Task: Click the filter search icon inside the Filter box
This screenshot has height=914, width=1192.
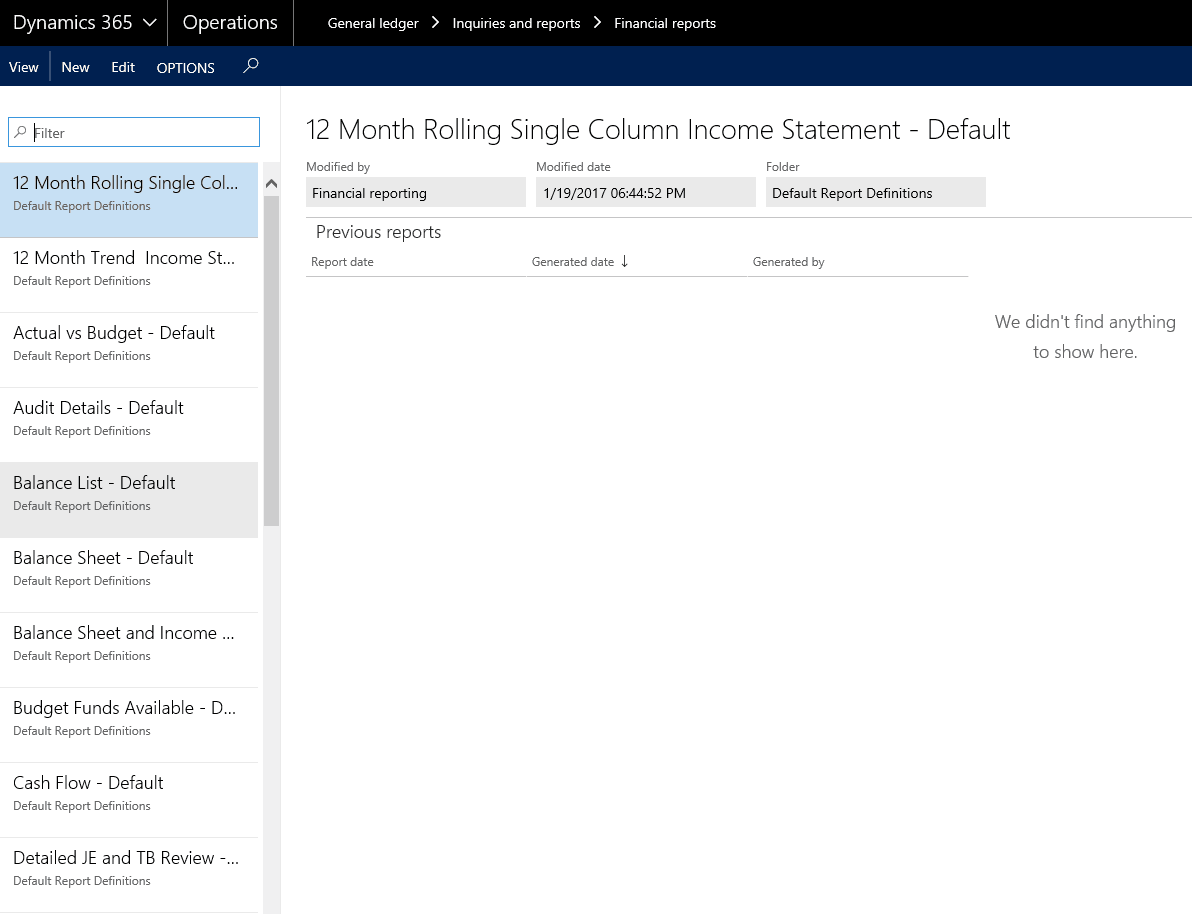Action: (x=20, y=132)
